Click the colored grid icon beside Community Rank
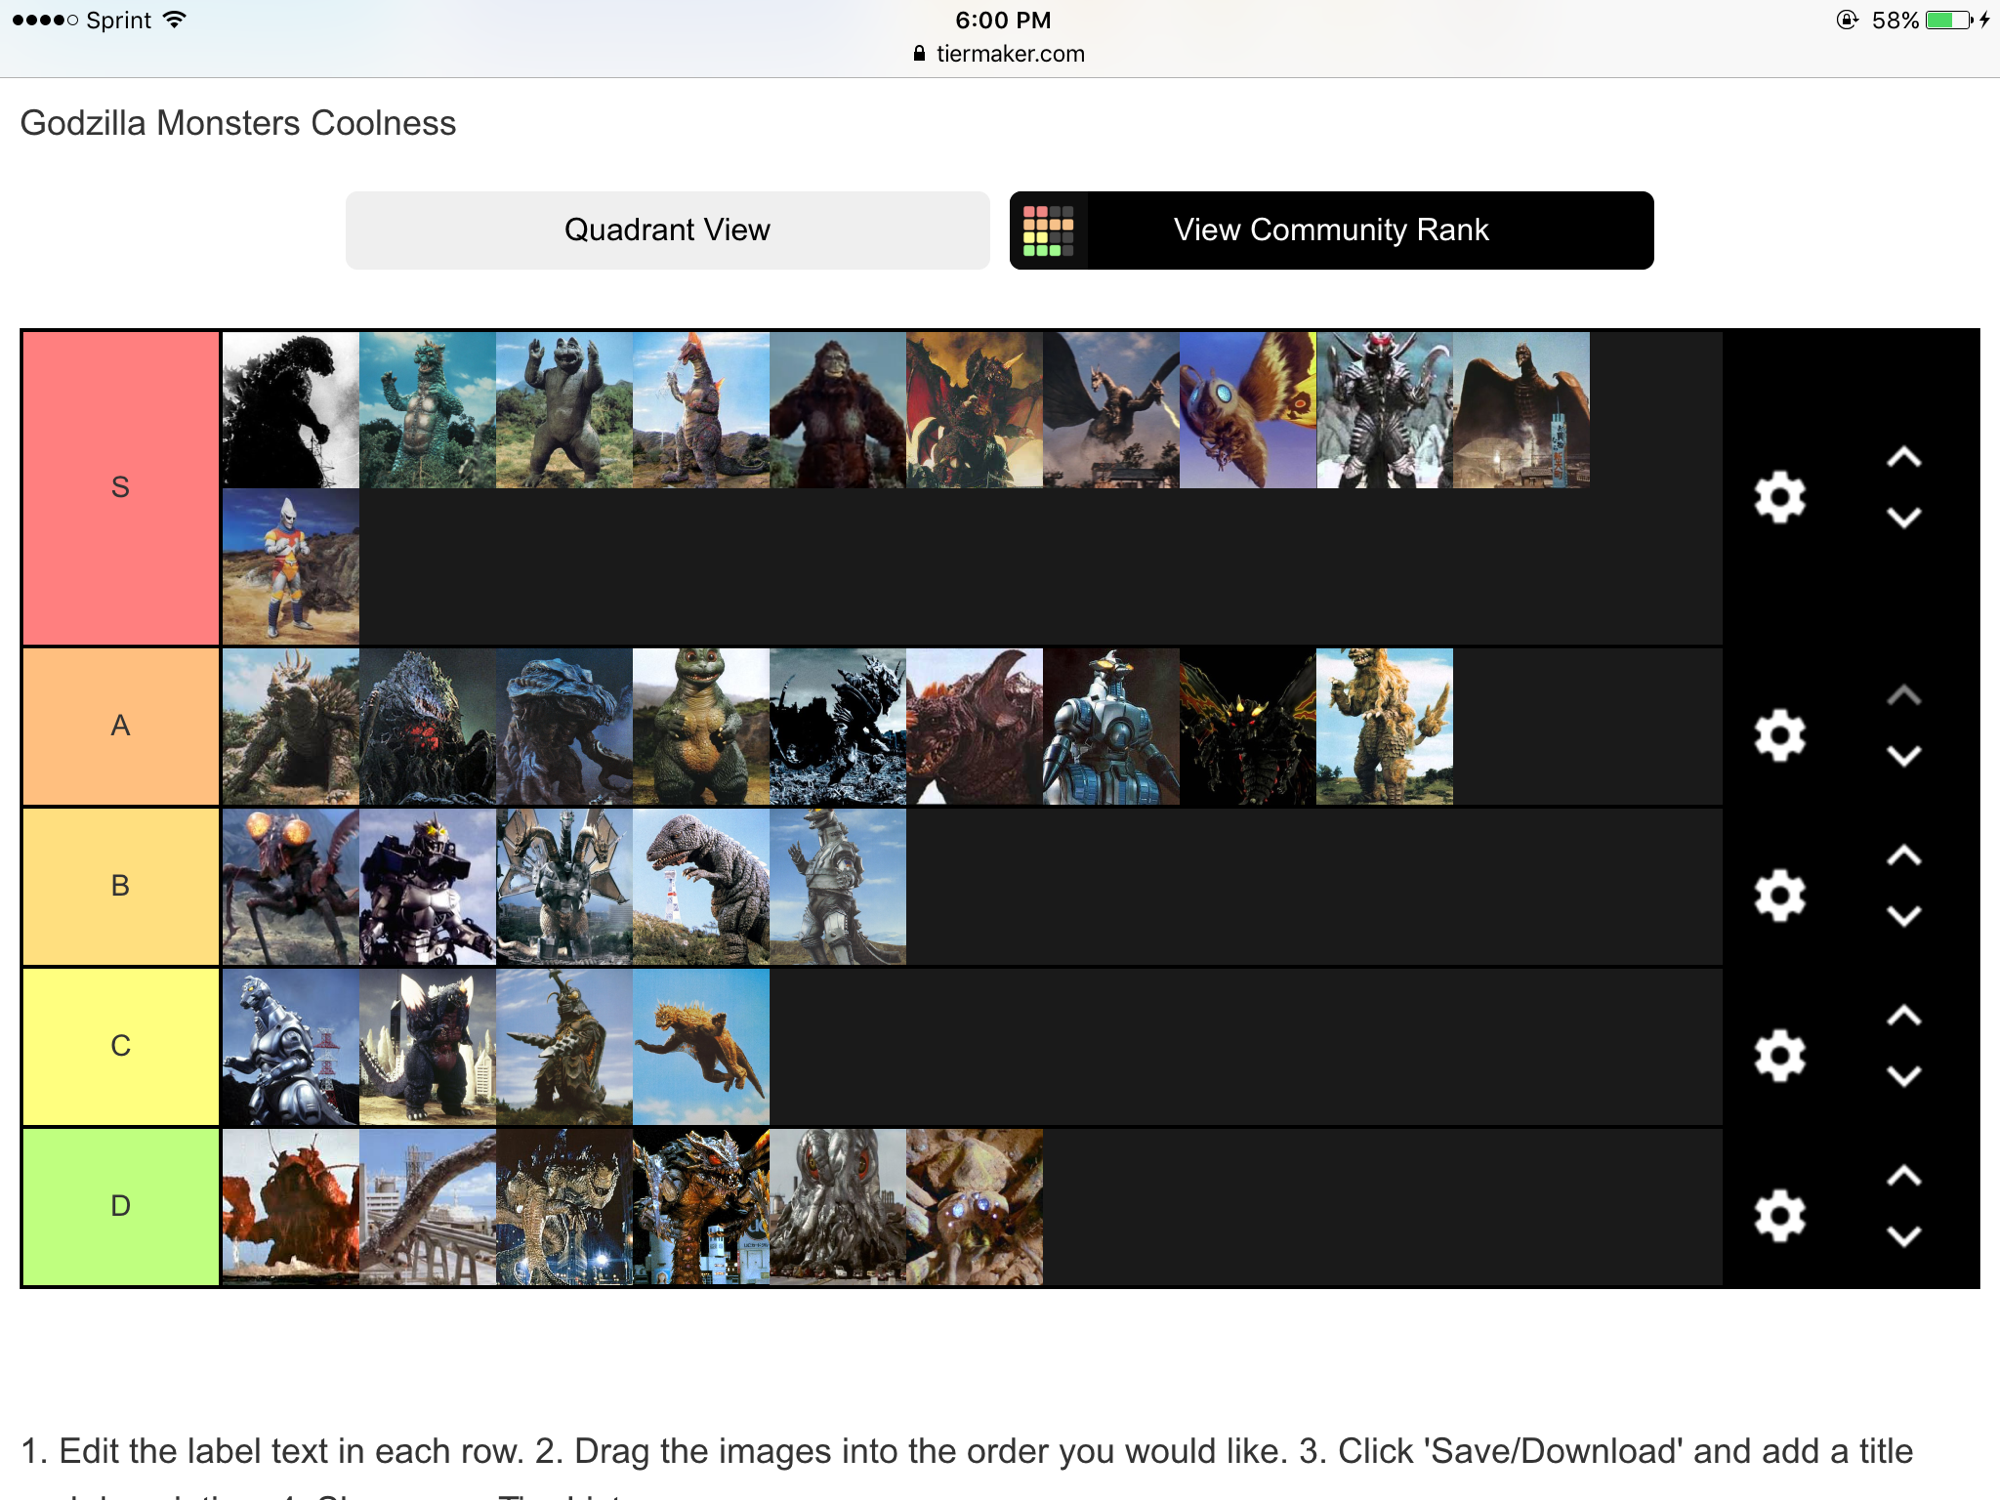 pyautogui.click(x=1048, y=230)
